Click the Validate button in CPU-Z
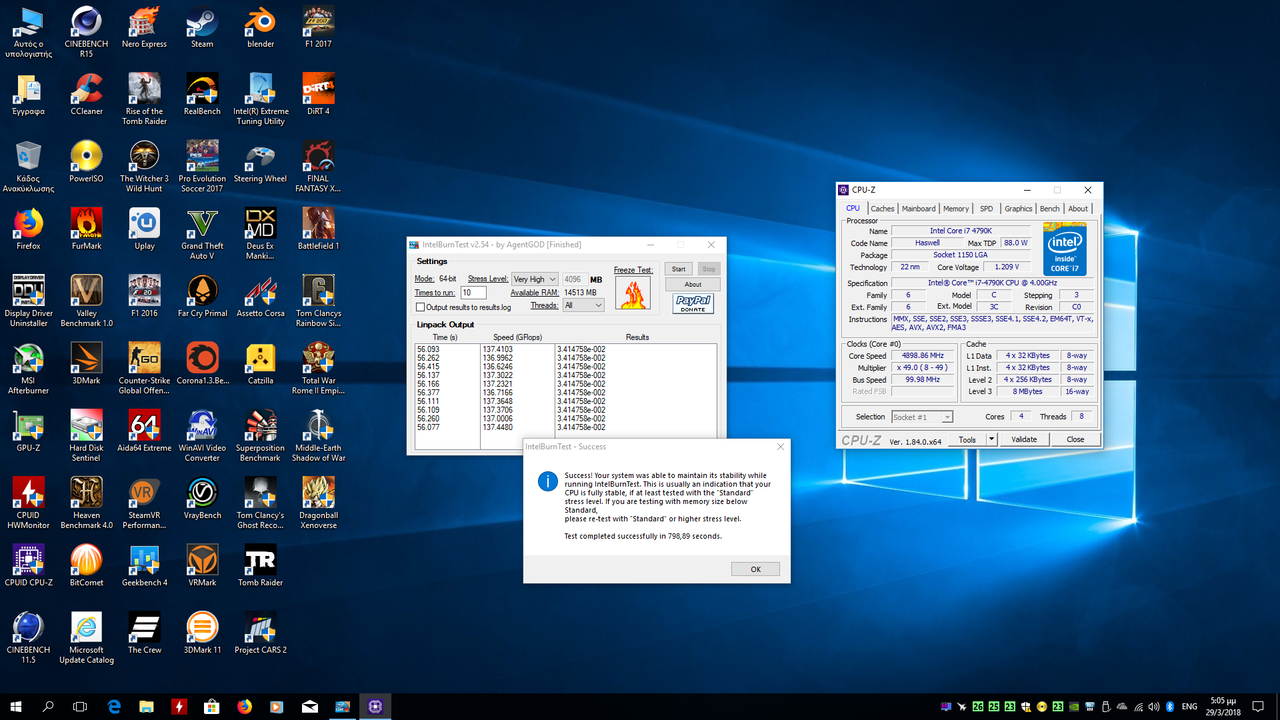1280x720 pixels. click(1024, 439)
